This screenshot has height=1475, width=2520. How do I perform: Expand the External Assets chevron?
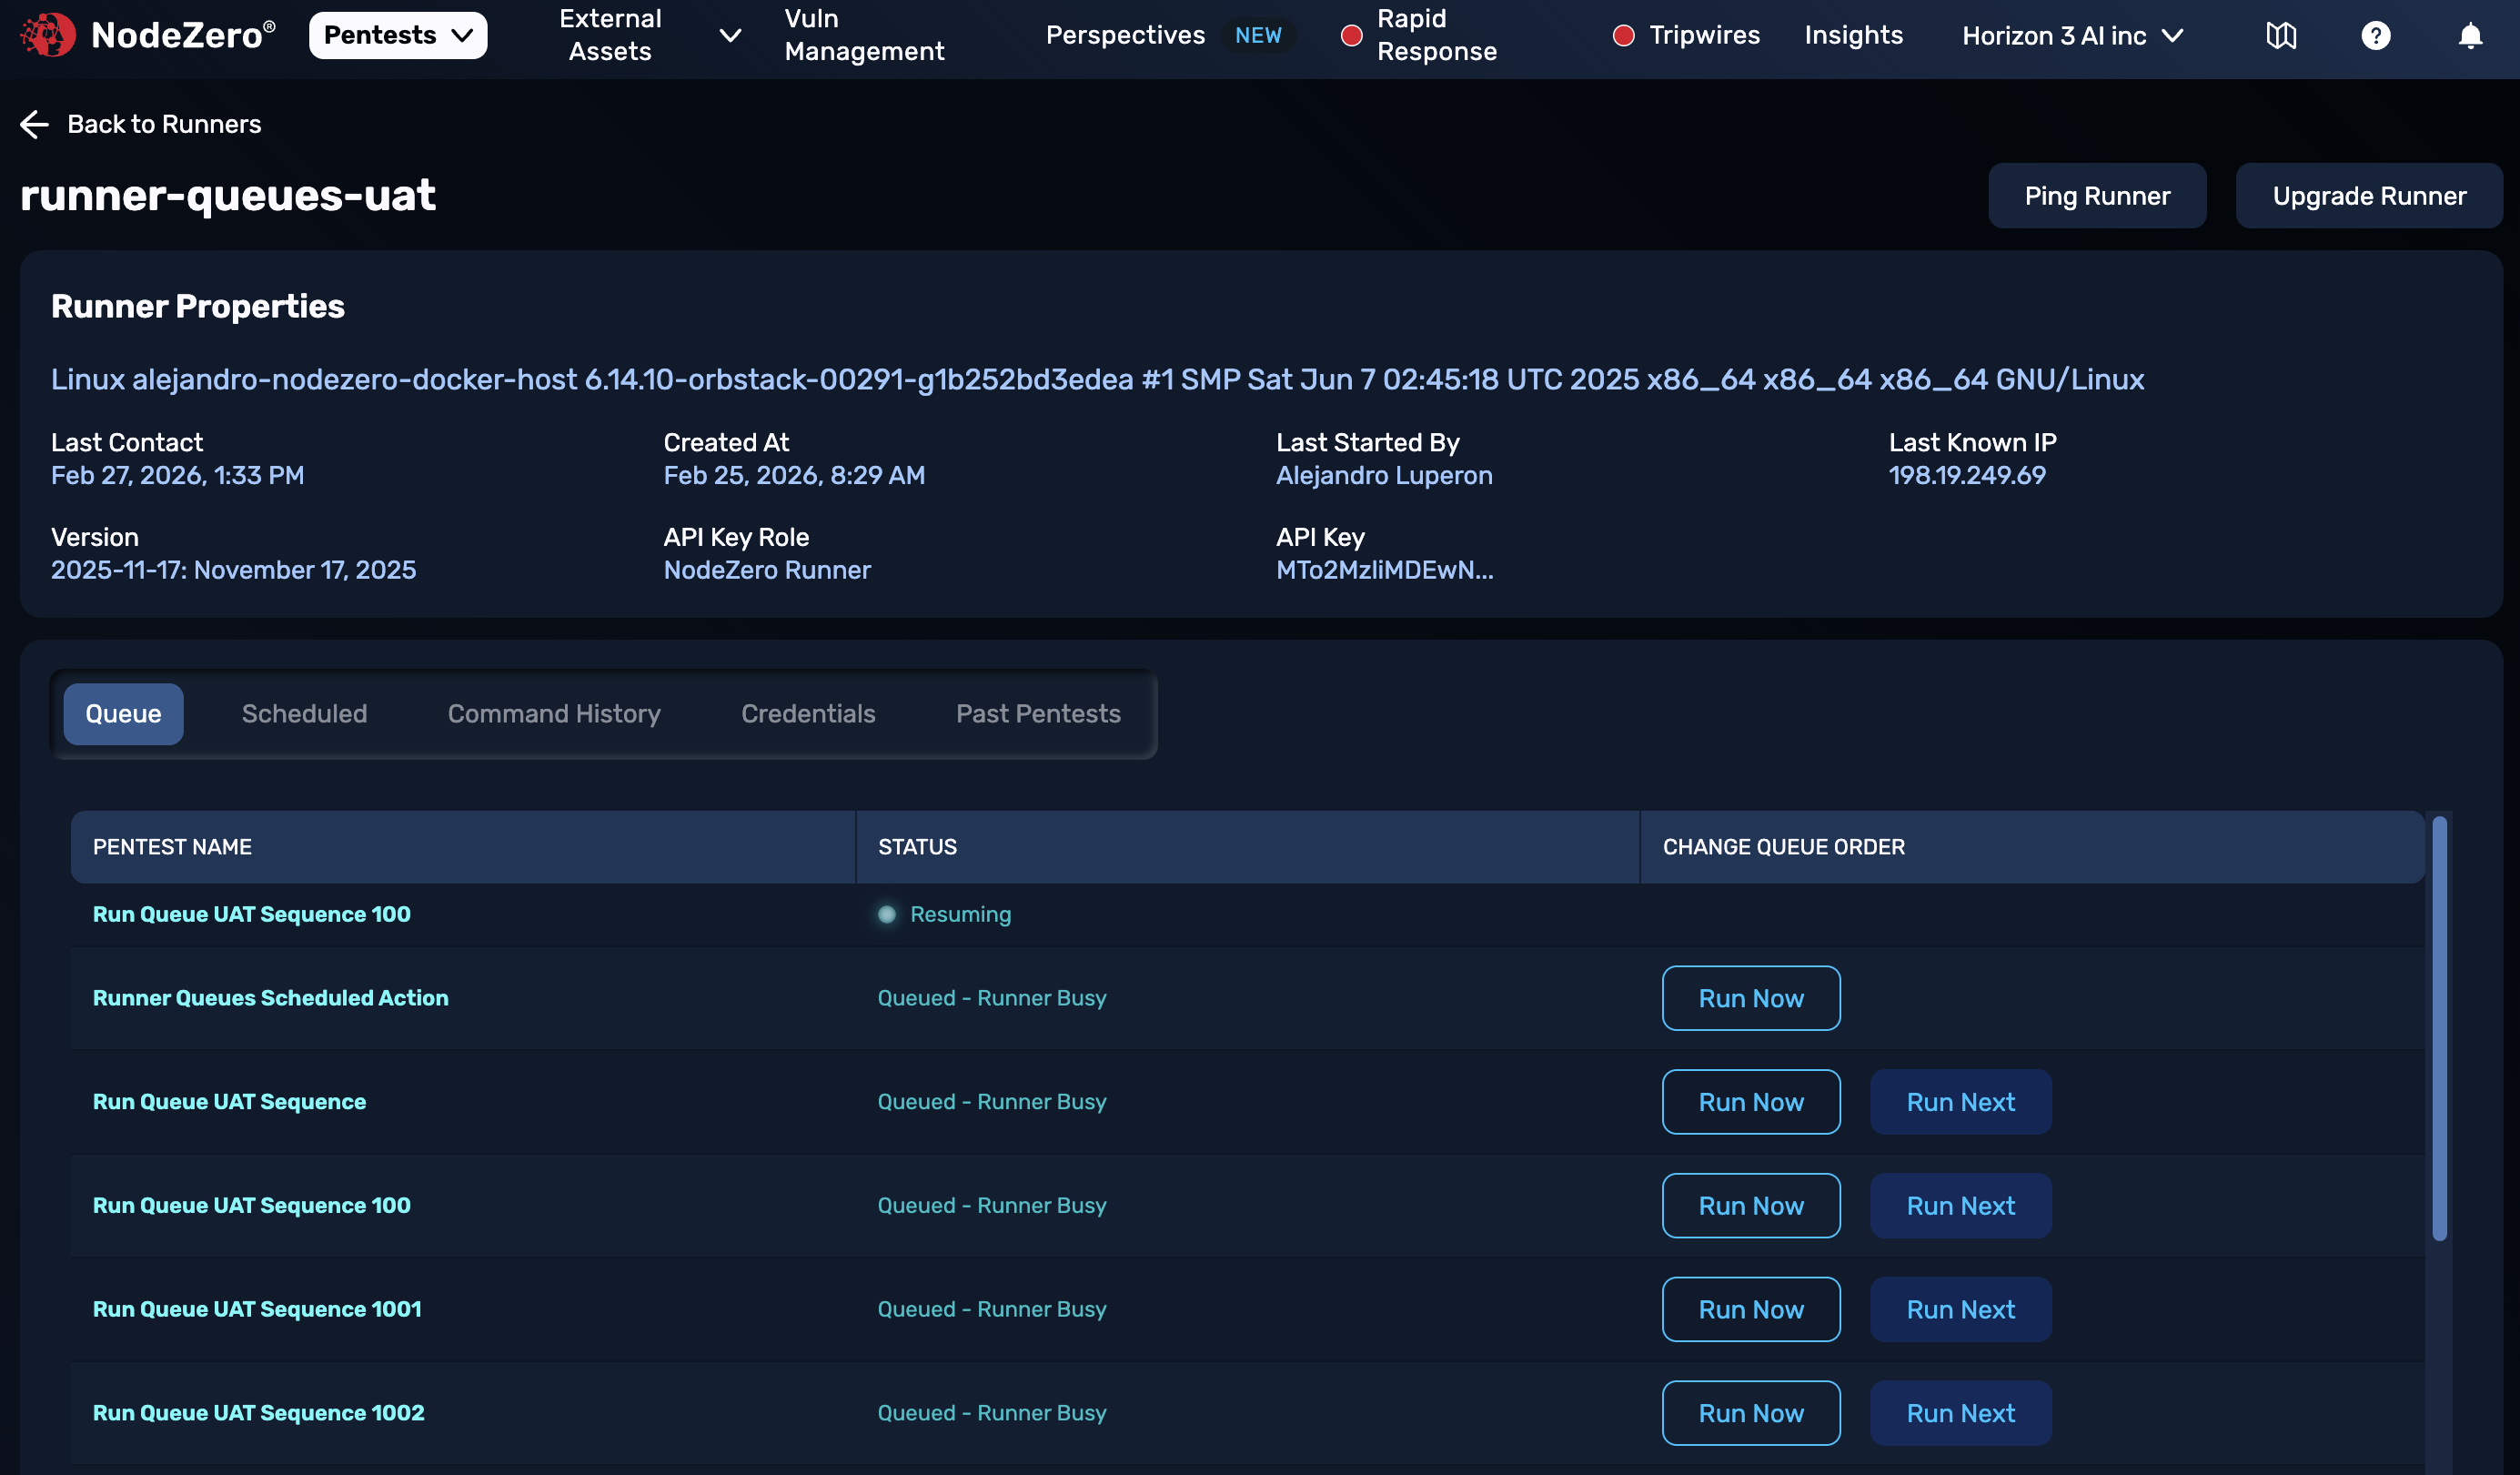pos(730,35)
